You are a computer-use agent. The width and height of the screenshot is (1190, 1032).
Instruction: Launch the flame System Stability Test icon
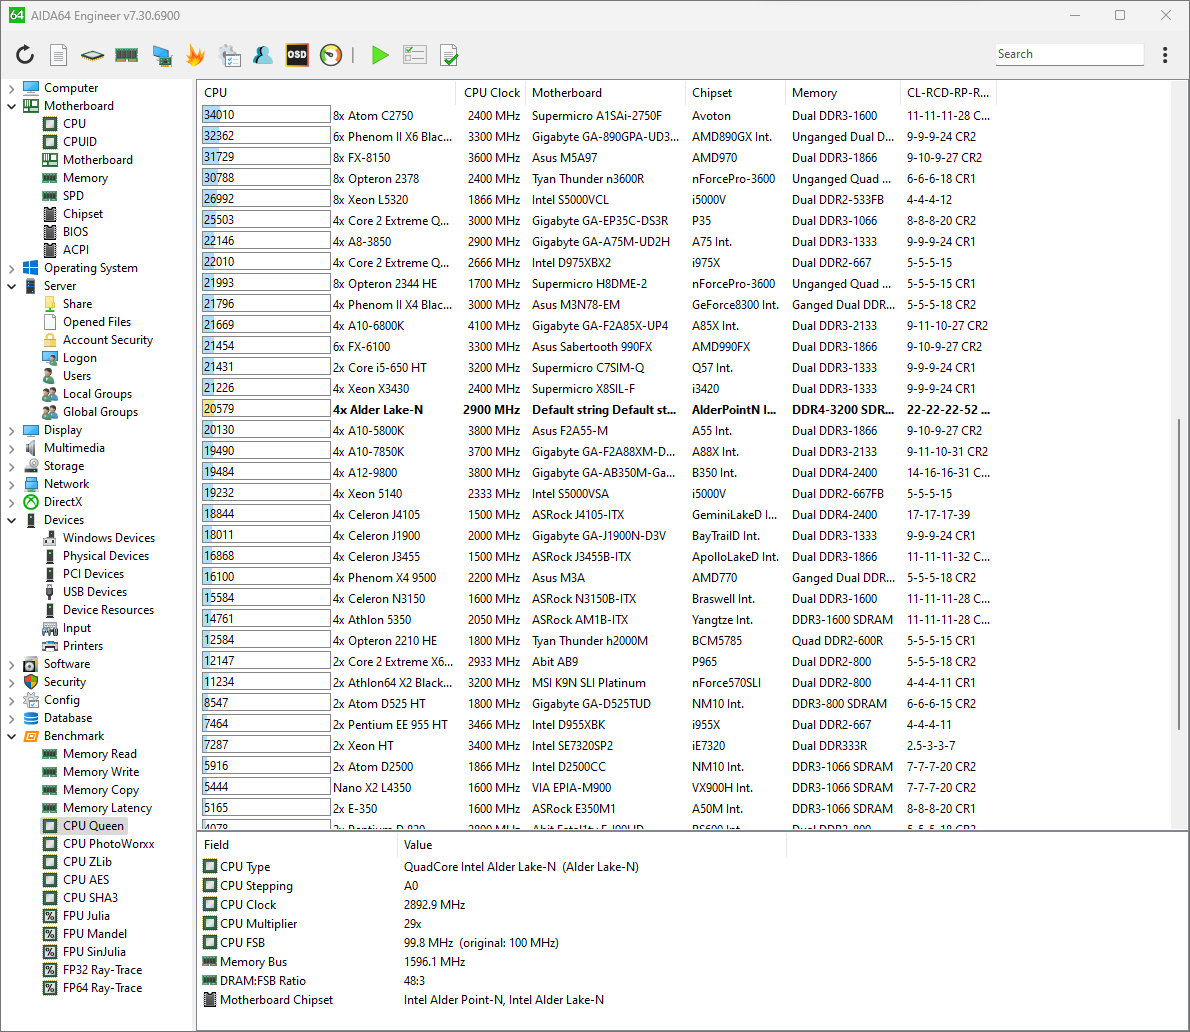click(195, 56)
